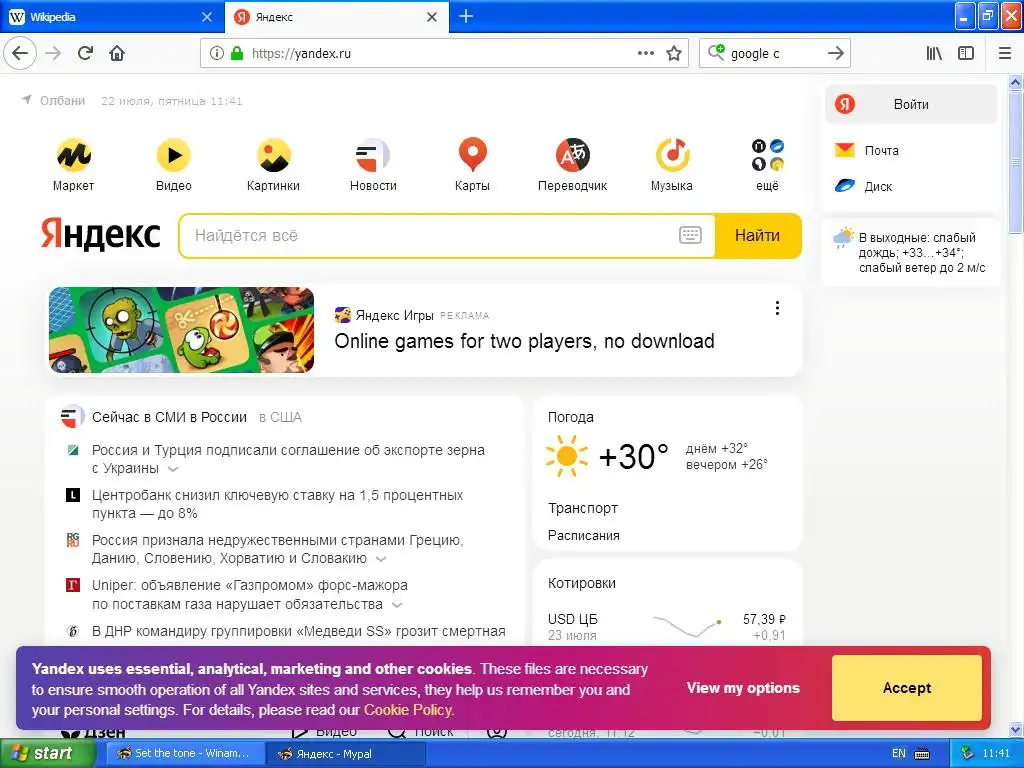Open the weekend weather forecast widget

[x=910, y=252]
